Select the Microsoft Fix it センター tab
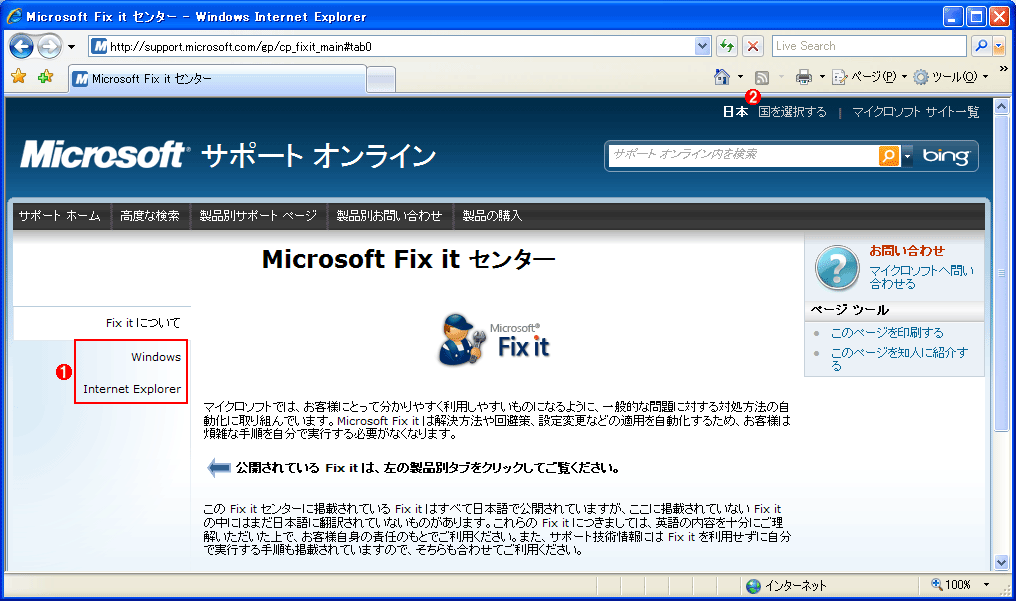 click(218, 79)
